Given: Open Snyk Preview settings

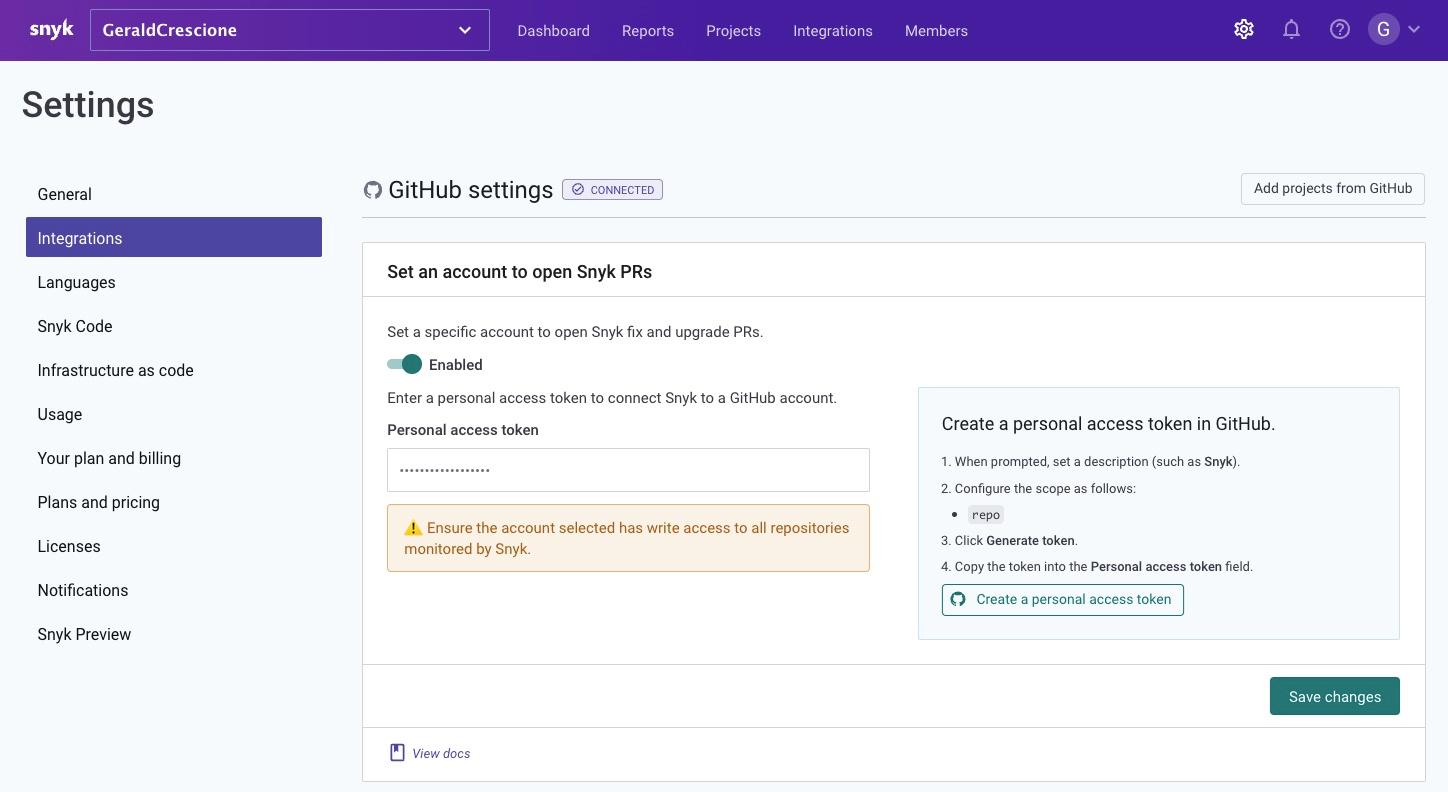Looking at the screenshot, I should pyautogui.click(x=174, y=634).
